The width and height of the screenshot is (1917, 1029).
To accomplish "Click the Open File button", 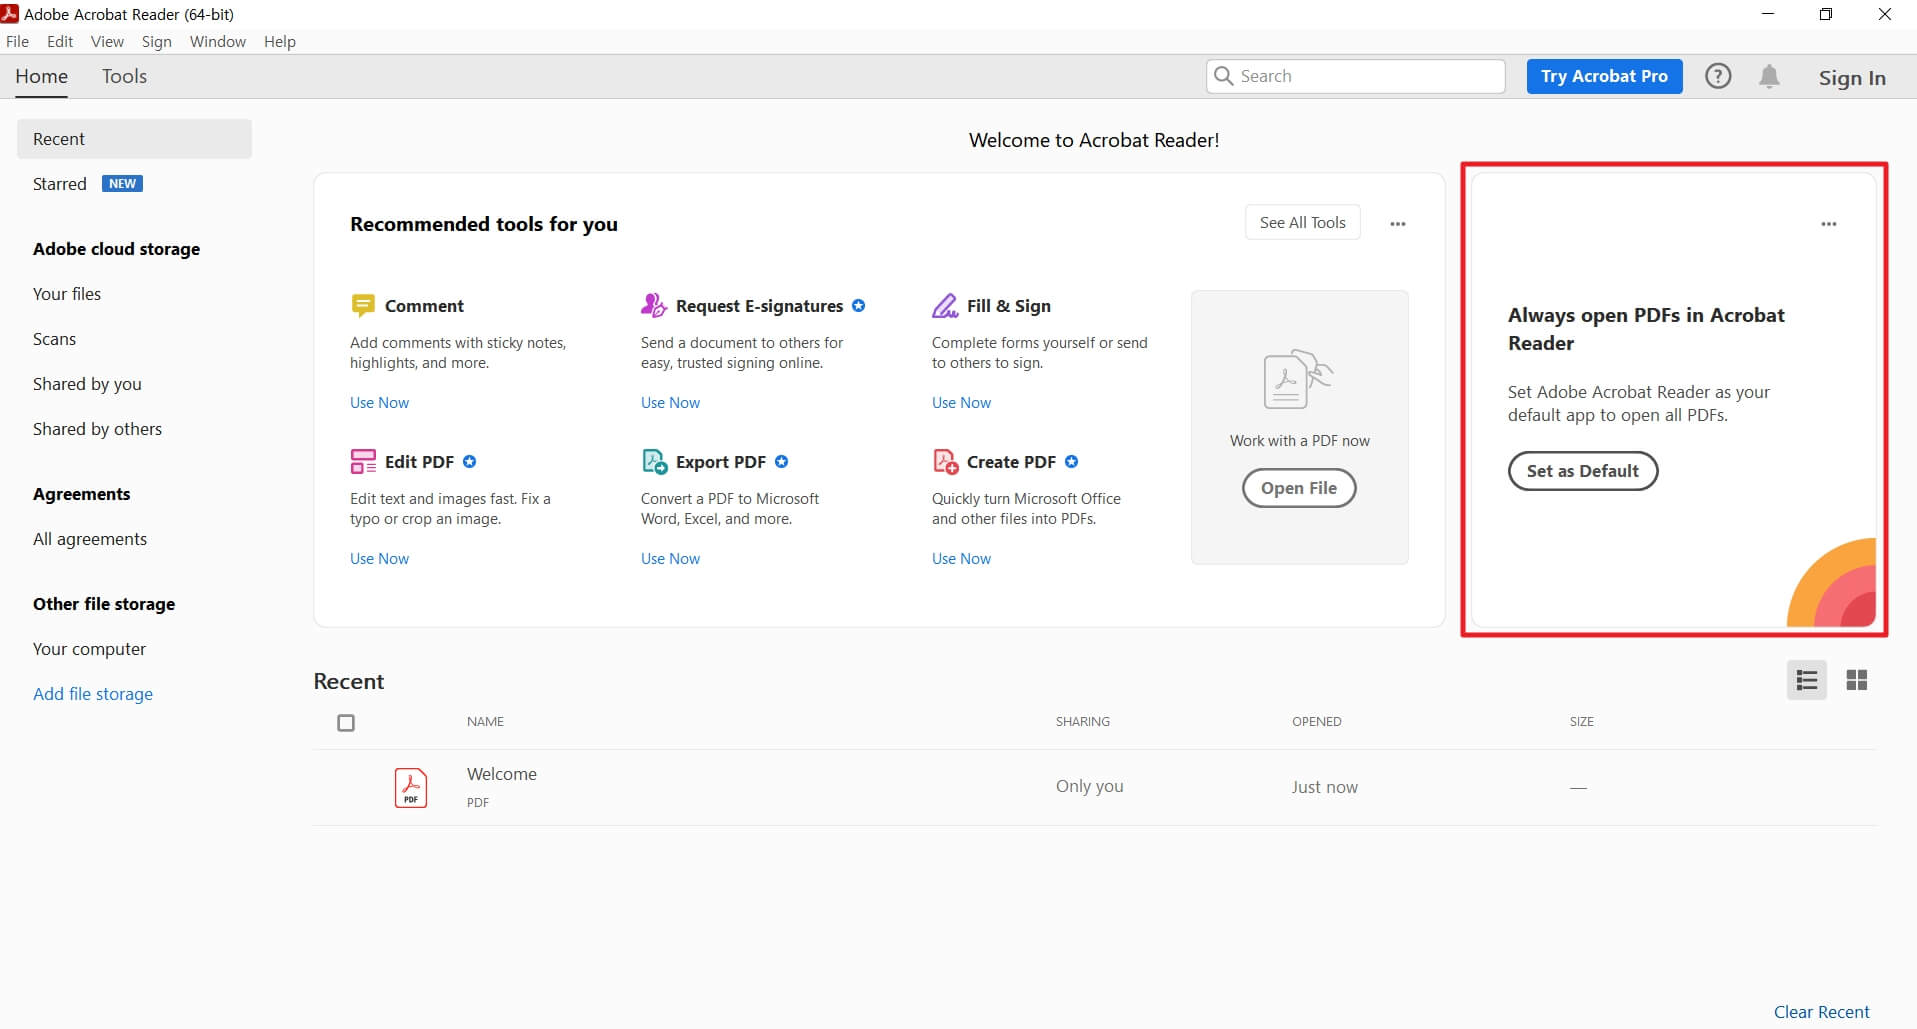I will (1298, 488).
